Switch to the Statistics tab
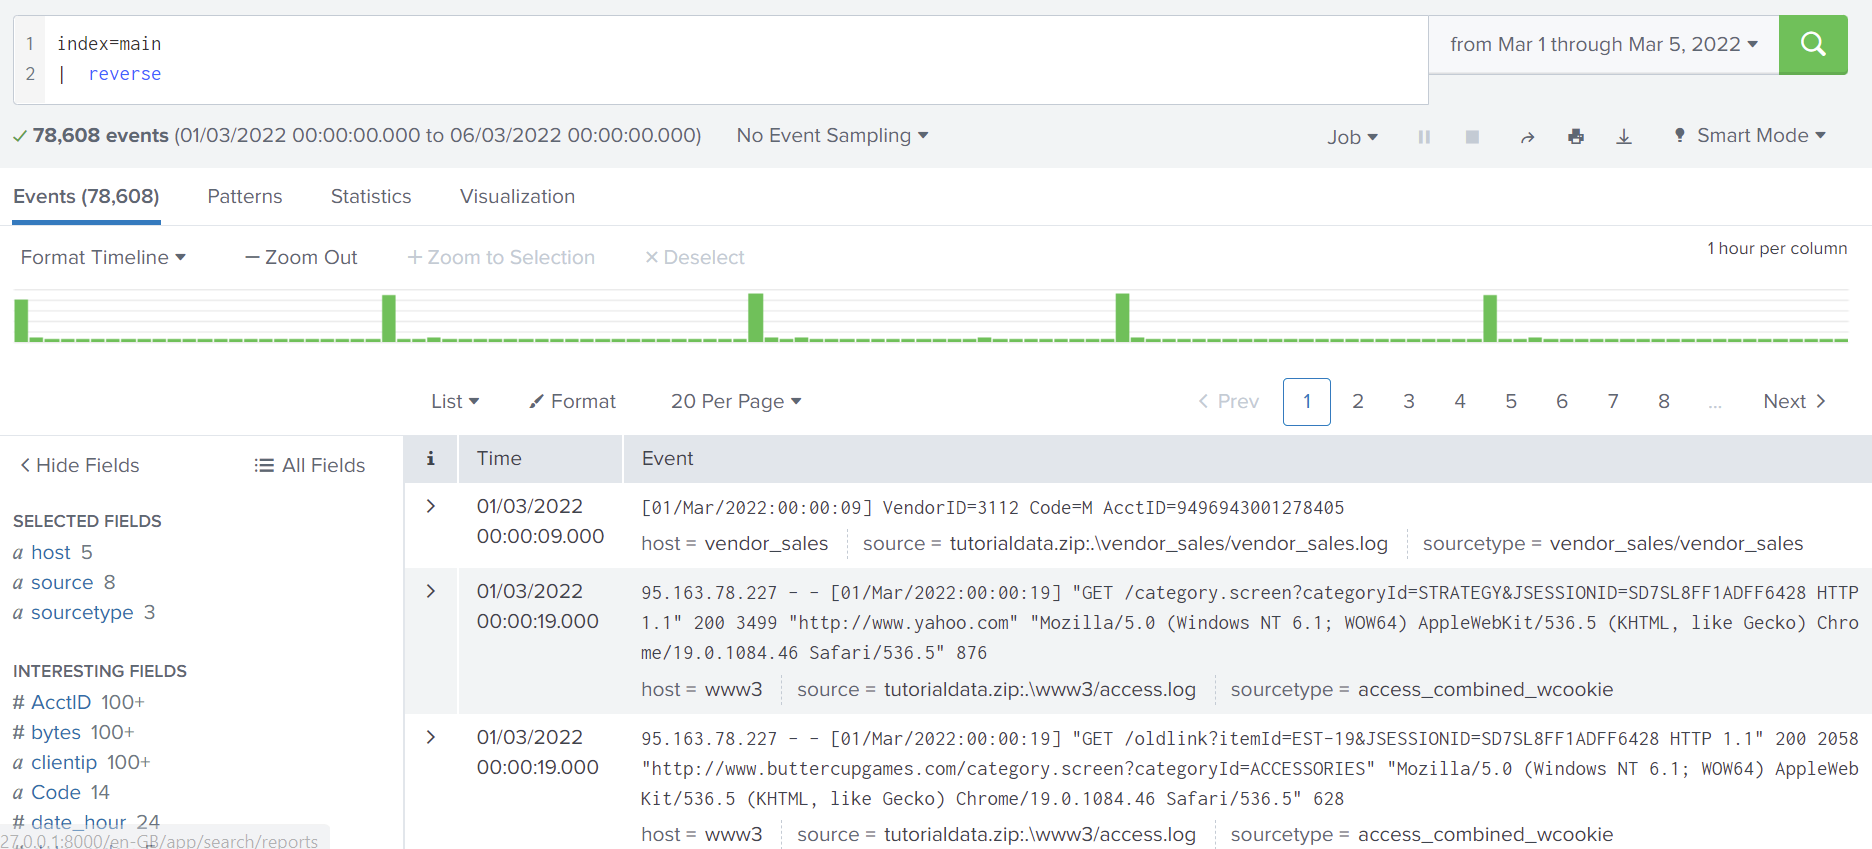This screenshot has height=849, width=1872. click(371, 197)
